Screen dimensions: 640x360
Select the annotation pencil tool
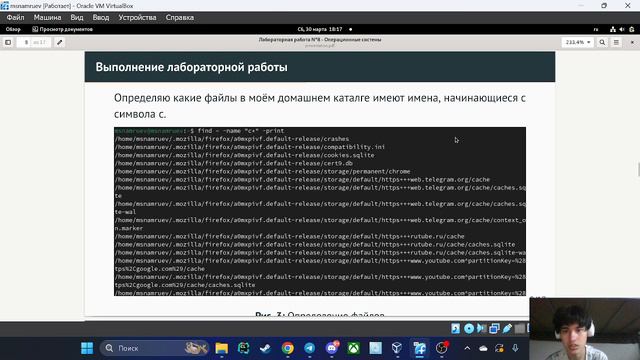coord(60,42)
